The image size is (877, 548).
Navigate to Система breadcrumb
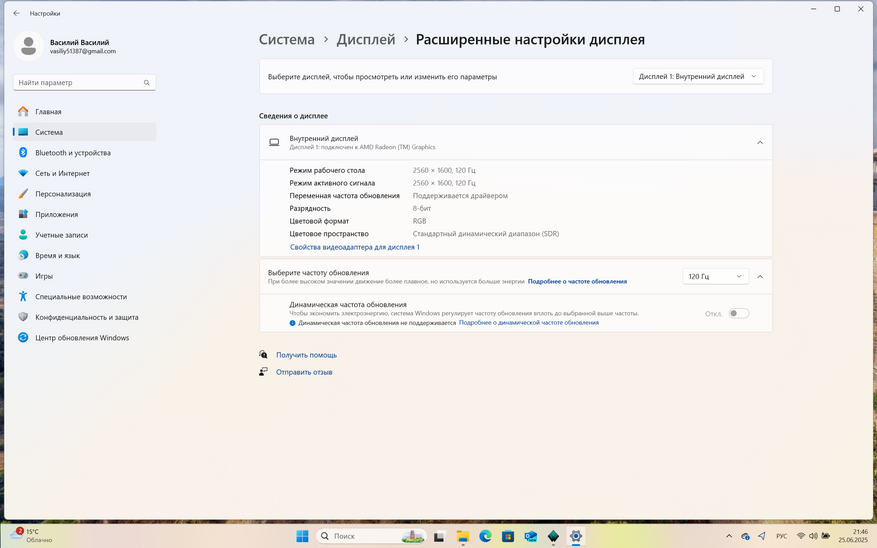coord(286,40)
